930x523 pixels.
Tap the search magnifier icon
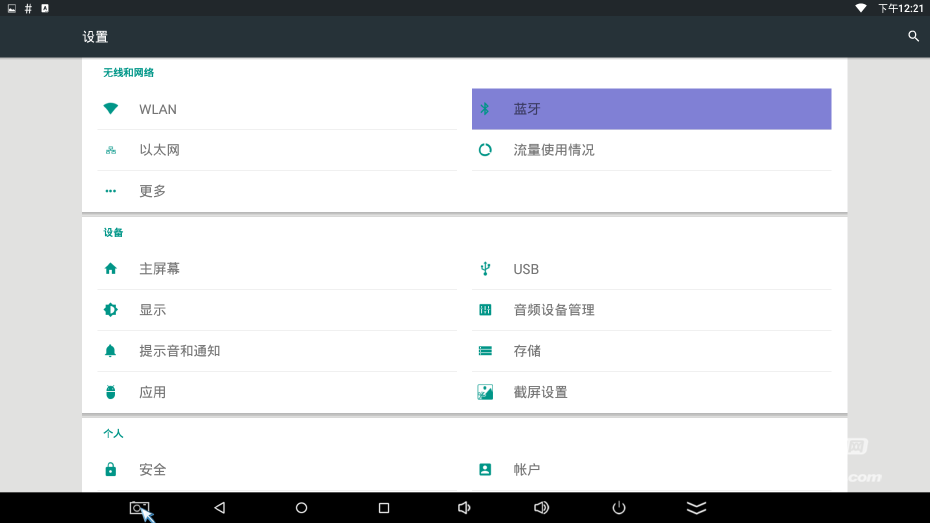click(912, 36)
